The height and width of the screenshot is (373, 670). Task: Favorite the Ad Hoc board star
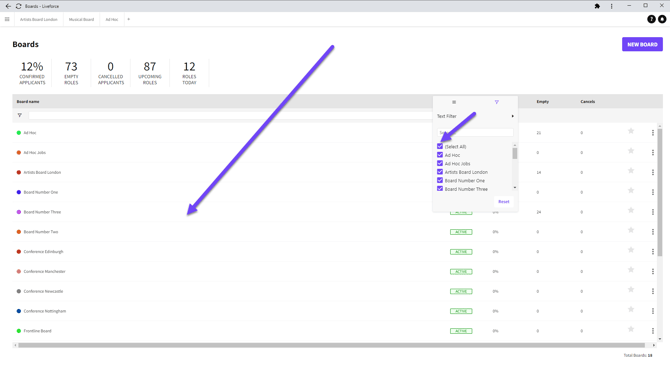coord(631,131)
